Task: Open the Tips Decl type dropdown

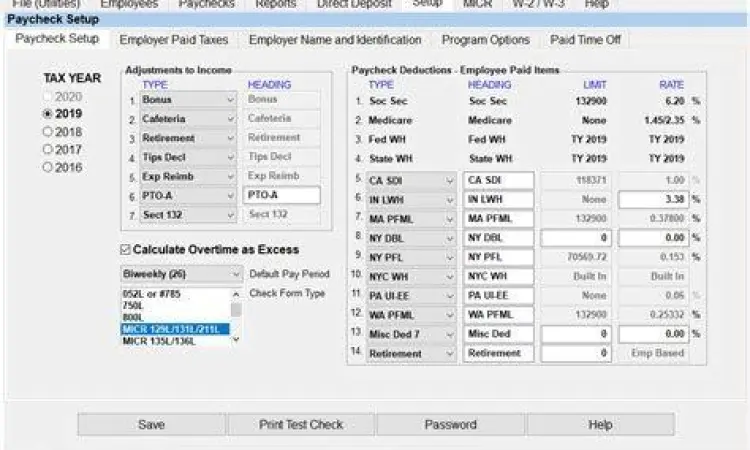Action: (x=188, y=157)
